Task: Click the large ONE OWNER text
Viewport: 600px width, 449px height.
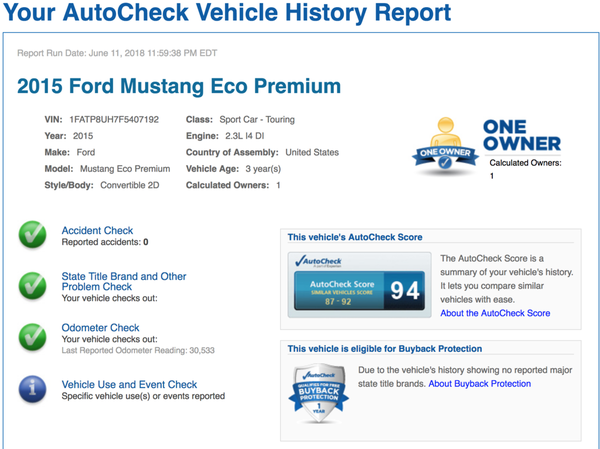Action: click(522, 136)
